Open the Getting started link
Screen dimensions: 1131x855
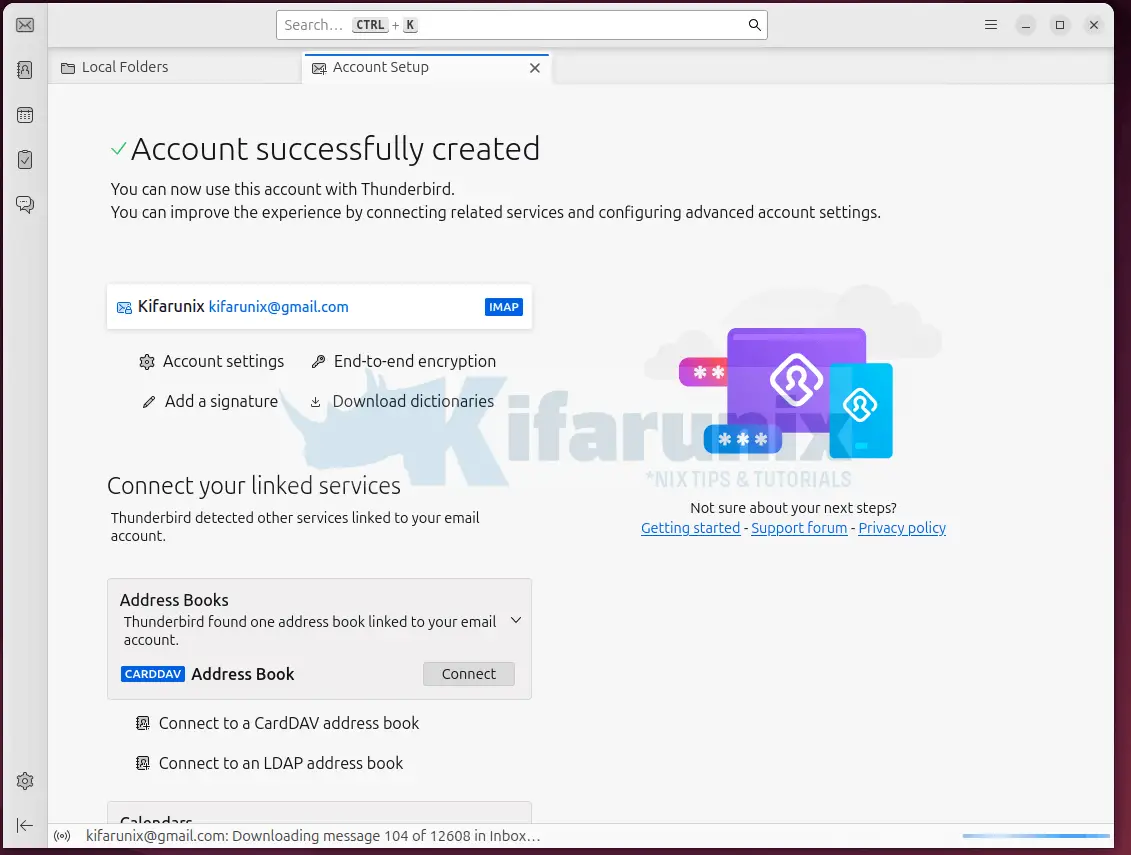690,528
